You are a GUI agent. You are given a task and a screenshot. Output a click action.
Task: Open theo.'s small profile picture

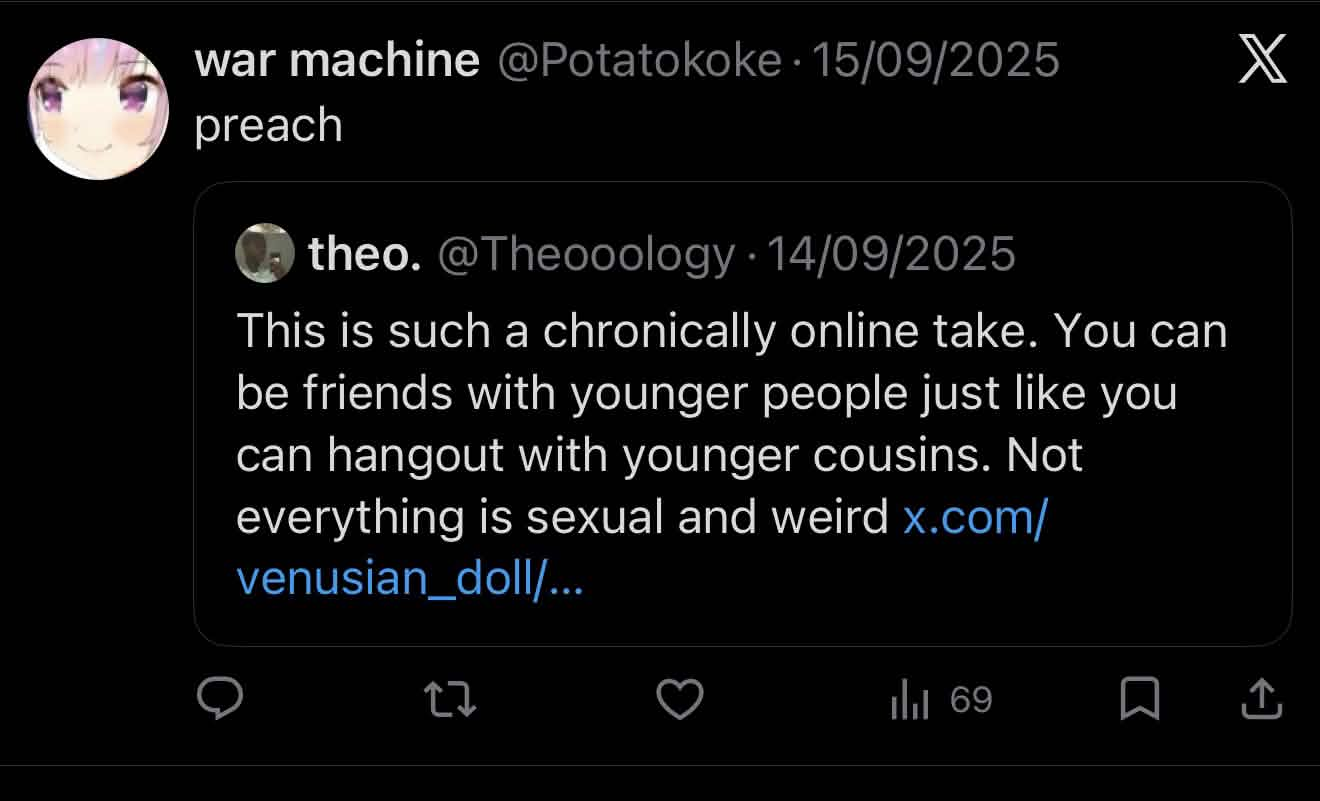click(x=264, y=254)
